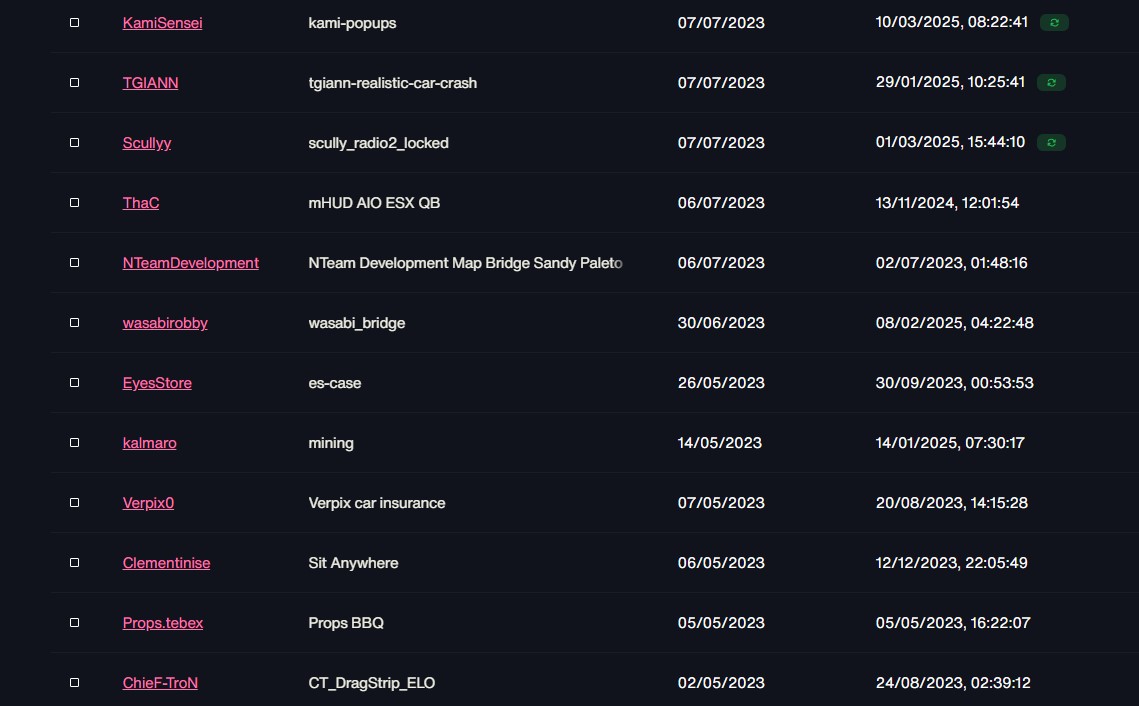Visit the EyesStore link

tap(157, 383)
